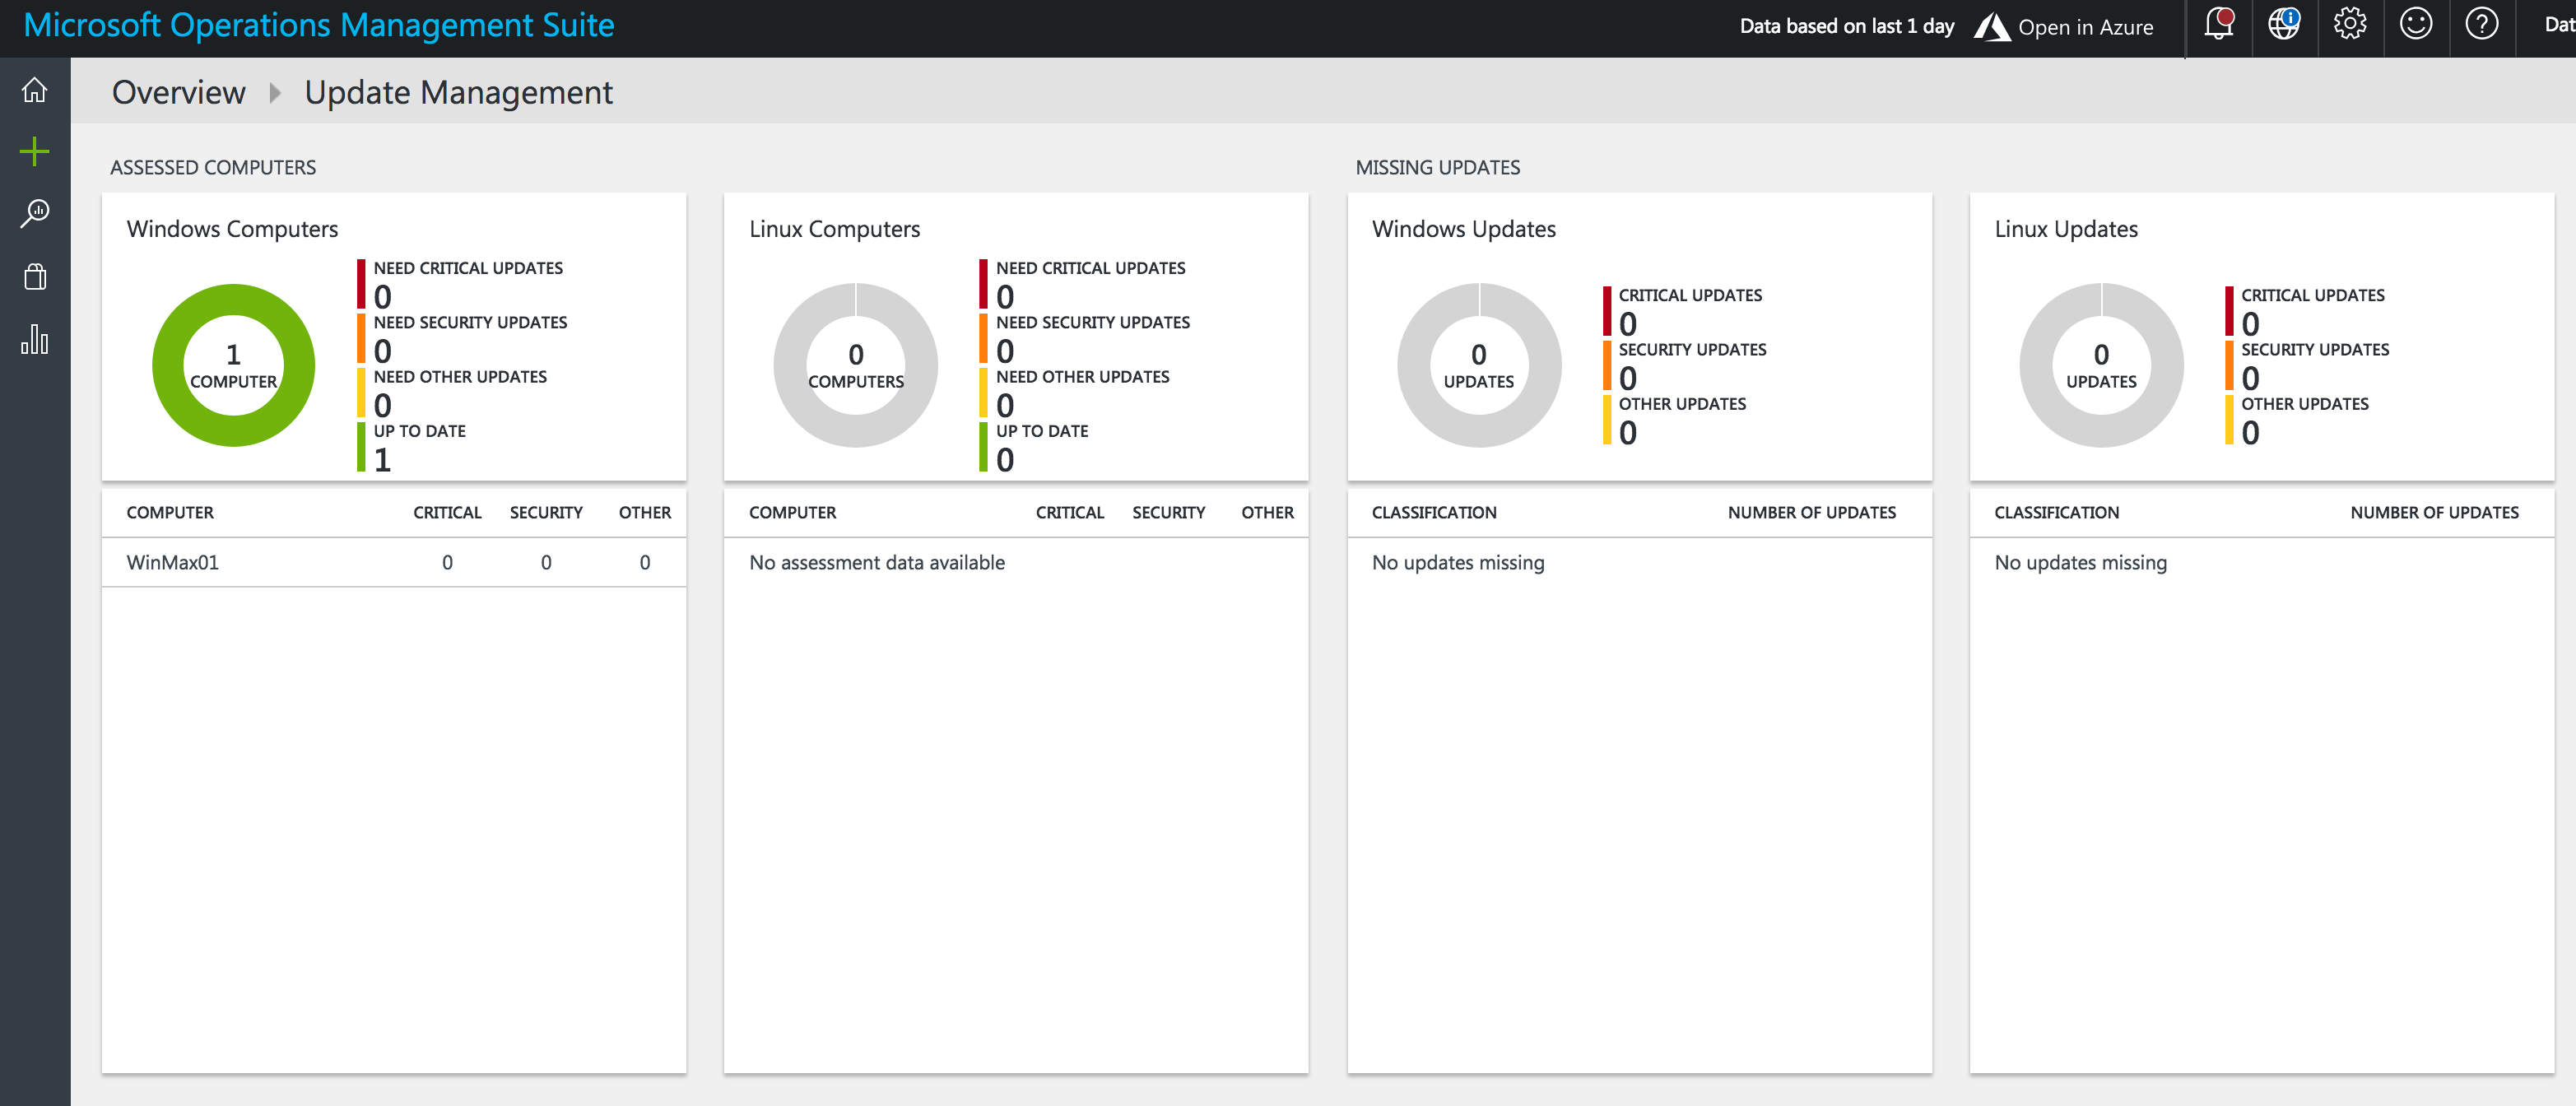Screen dimensions: 2576x1106
Task: Click the Azure logo icon
Action: [1992, 27]
